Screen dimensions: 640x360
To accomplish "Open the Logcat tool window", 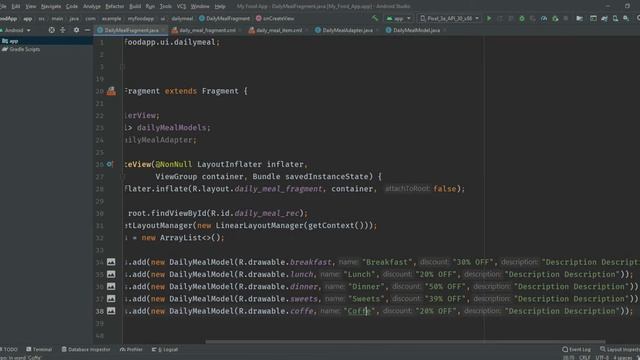I will pyautogui.click(x=165, y=349).
